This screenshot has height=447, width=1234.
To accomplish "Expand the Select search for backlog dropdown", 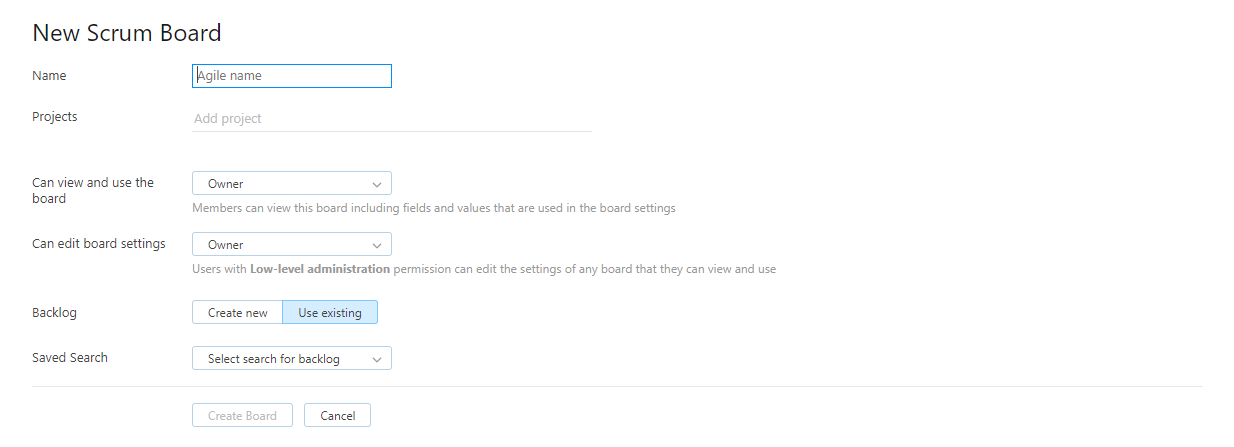I will (x=291, y=359).
